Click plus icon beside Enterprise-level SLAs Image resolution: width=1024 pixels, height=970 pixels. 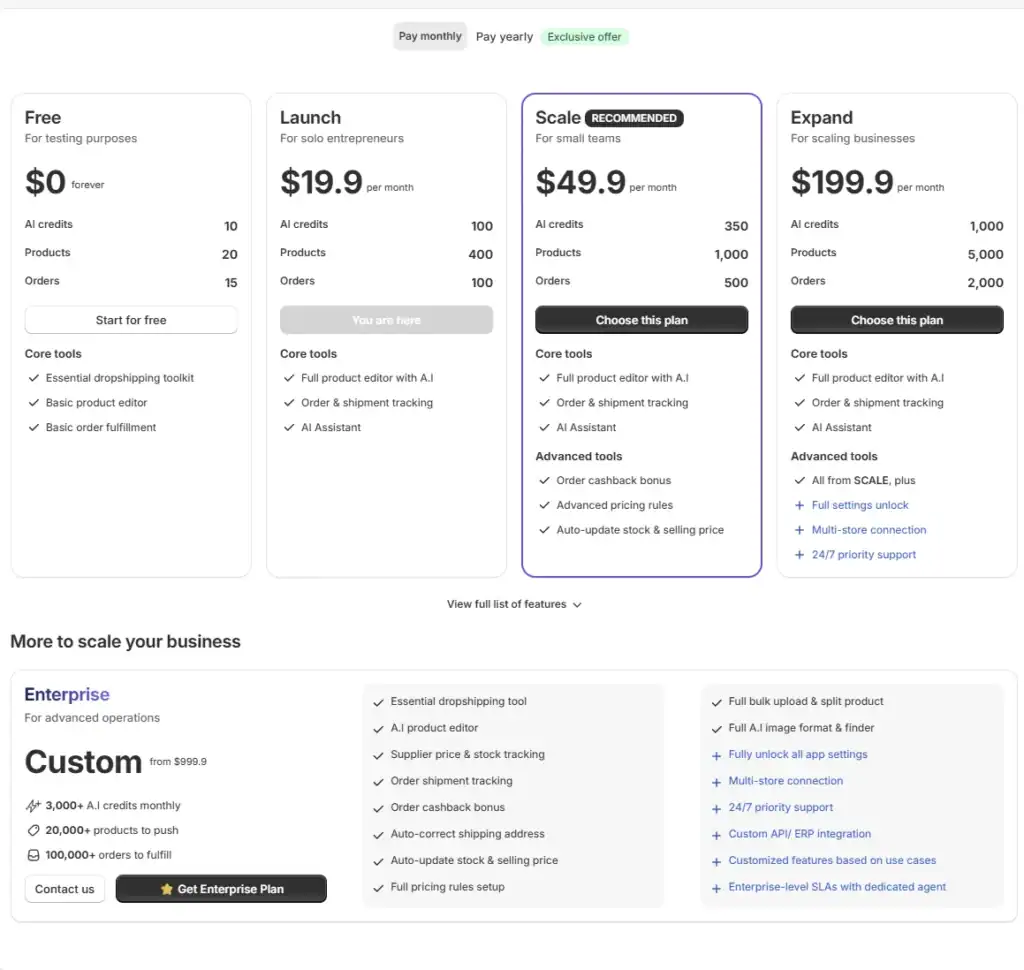(x=716, y=888)
